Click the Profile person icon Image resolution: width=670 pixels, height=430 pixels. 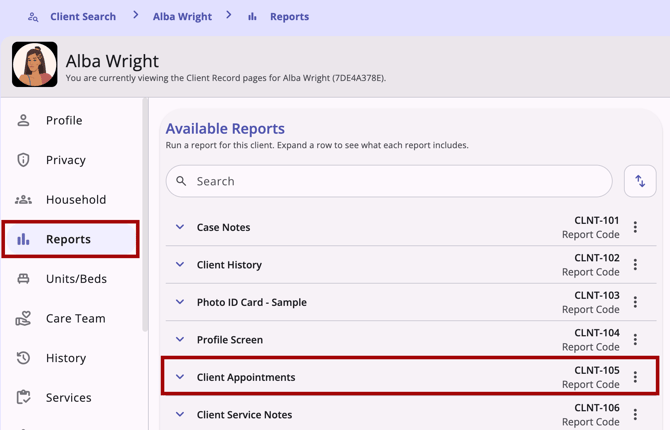tap(23, 121)
